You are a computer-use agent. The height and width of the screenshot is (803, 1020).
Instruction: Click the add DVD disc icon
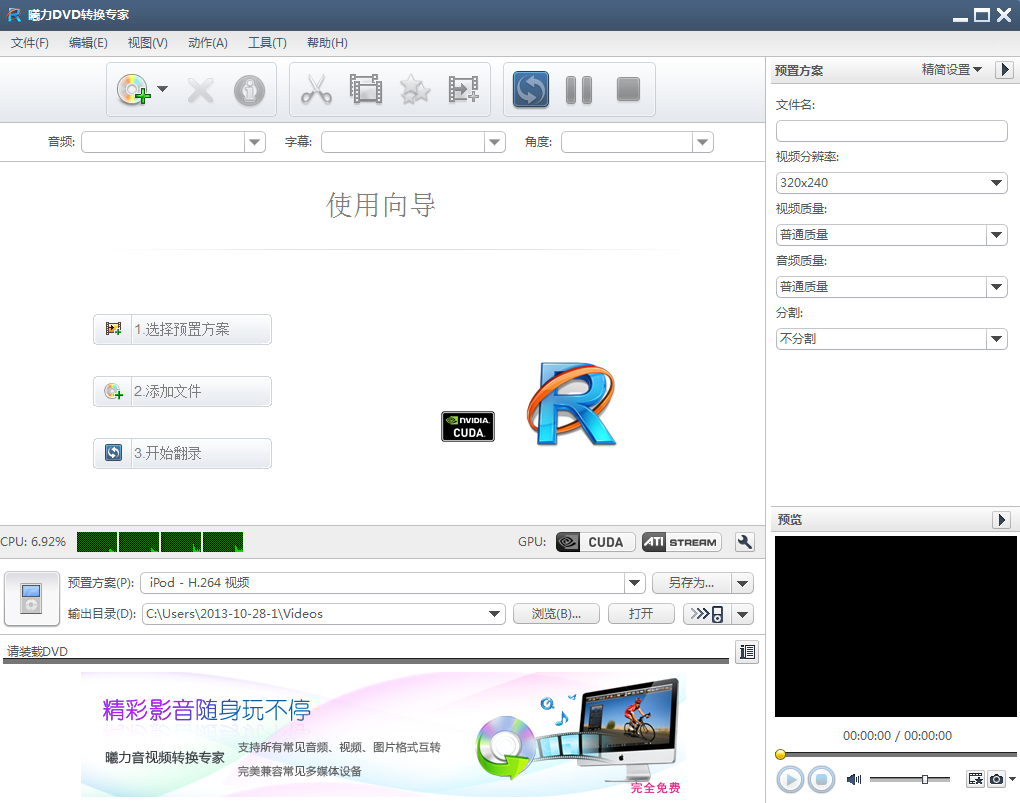point(133,90)
